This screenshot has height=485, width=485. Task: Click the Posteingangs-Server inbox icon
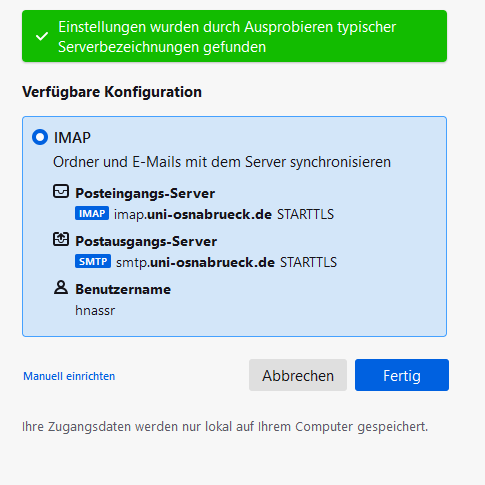pyautogui.click(x=61, y=192)
